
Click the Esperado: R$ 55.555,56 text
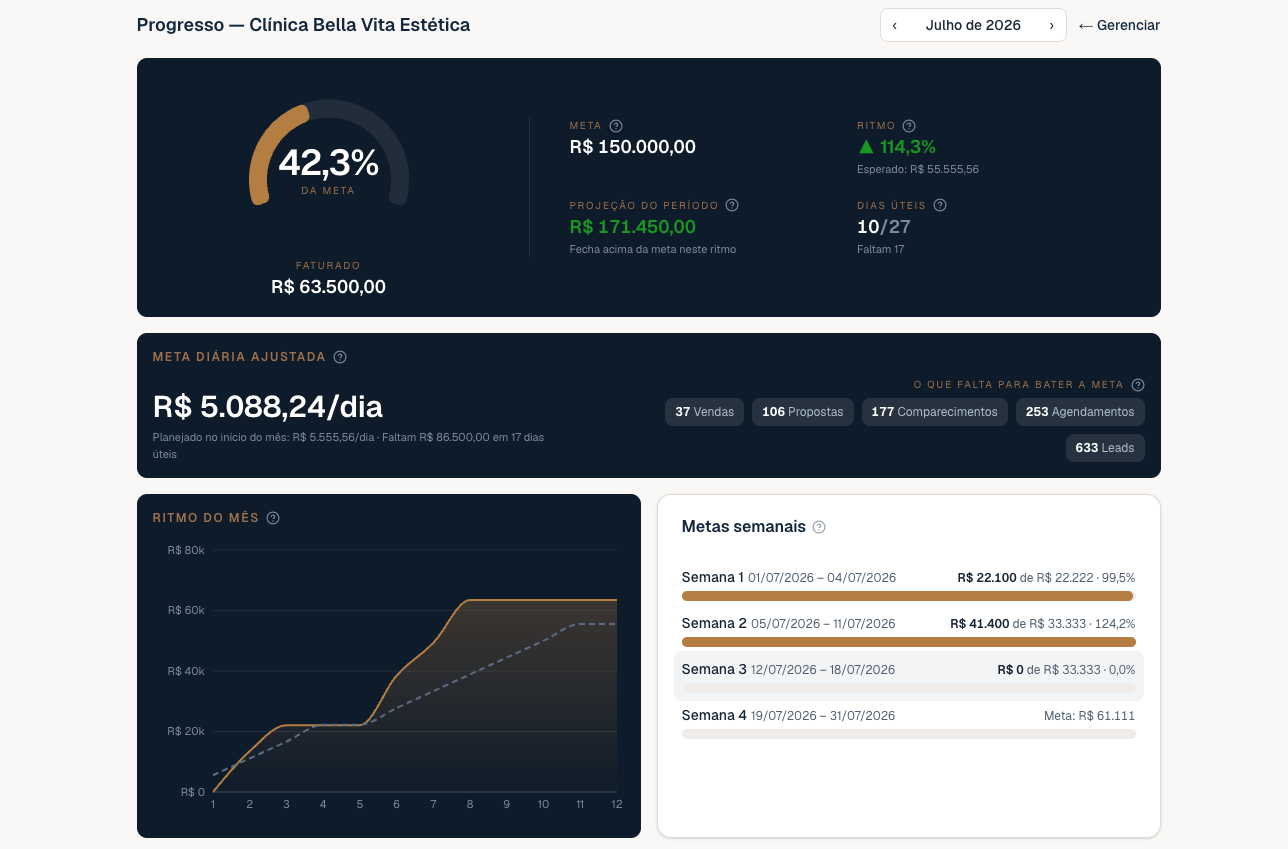tap(918, 169)
